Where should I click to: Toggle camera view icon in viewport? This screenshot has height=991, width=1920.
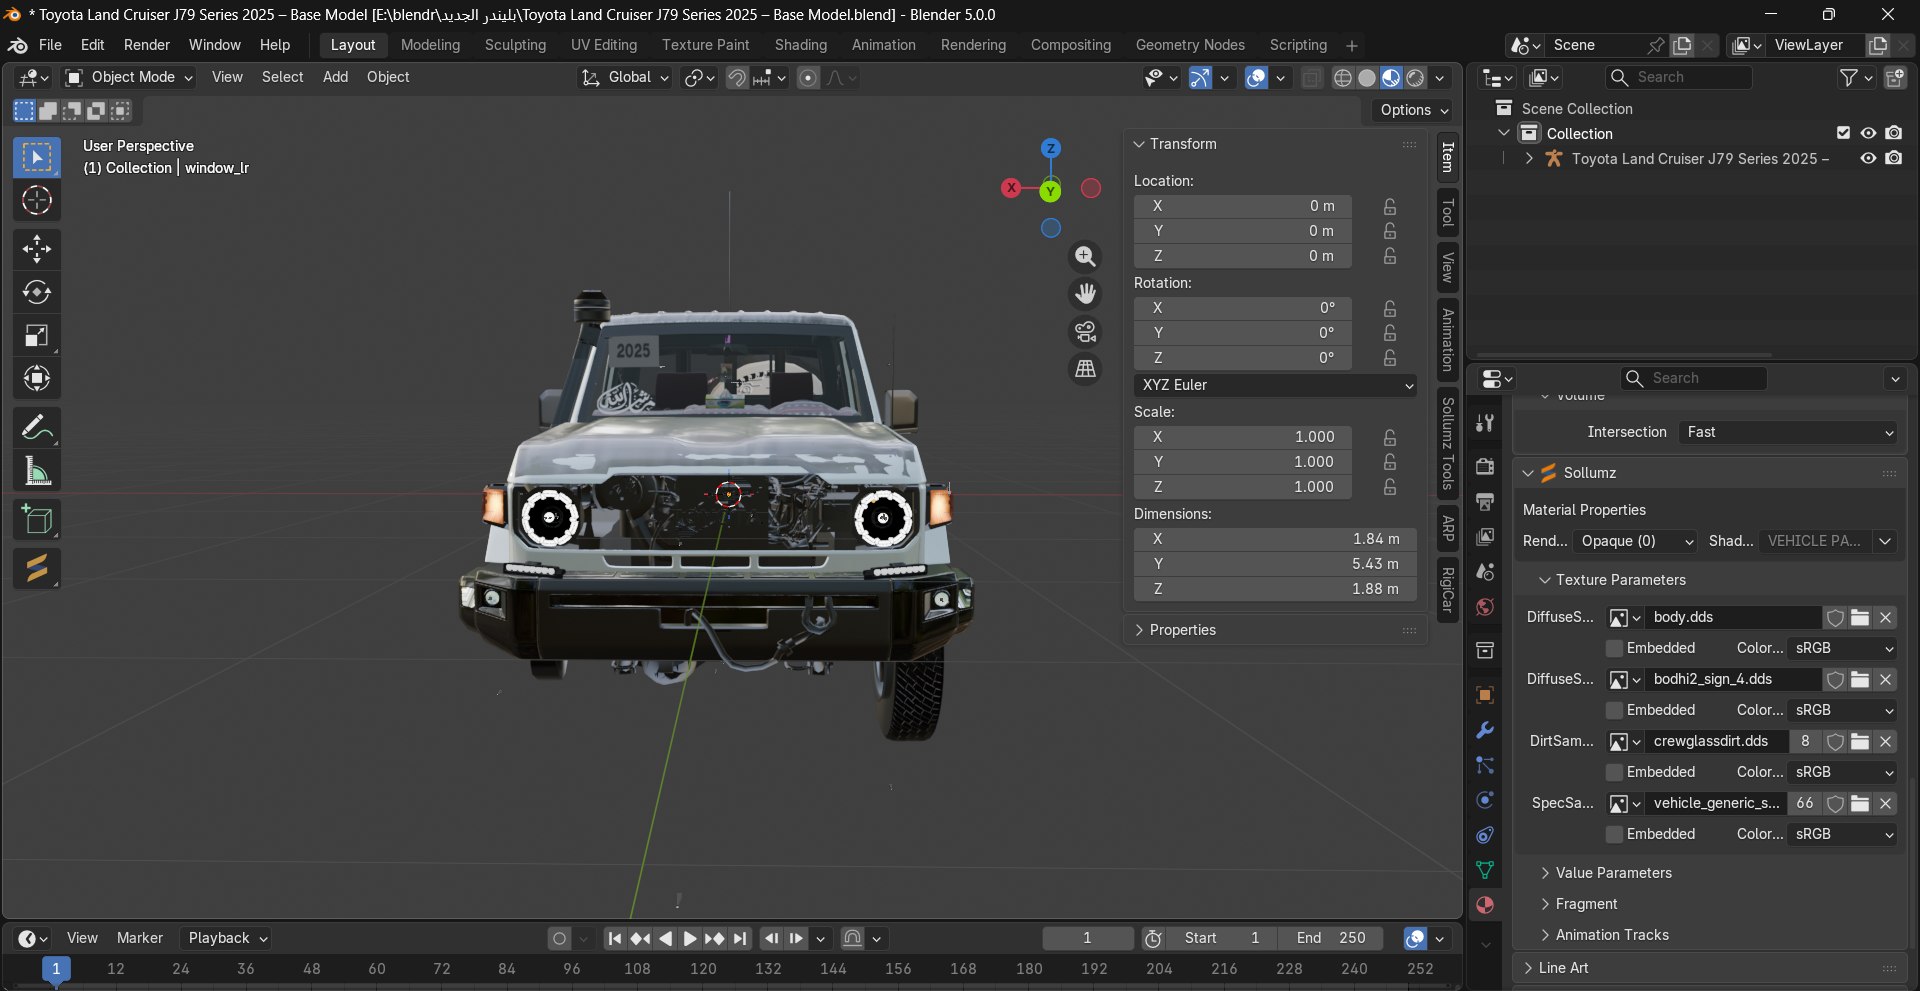click(1085, 331)
